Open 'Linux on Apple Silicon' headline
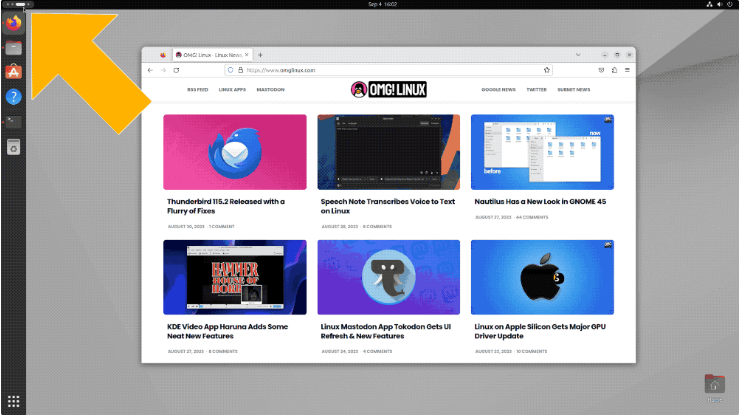The width and height of the screenshot is (740, 415). 540,331
